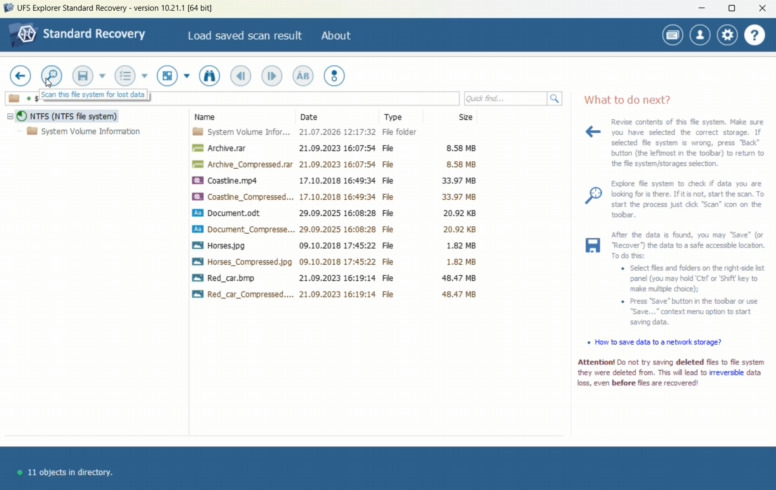Click date 29.09.2025 16:08:28 of Document.odt
Screen dimensions: 776x490
click(x=337, y=213)
